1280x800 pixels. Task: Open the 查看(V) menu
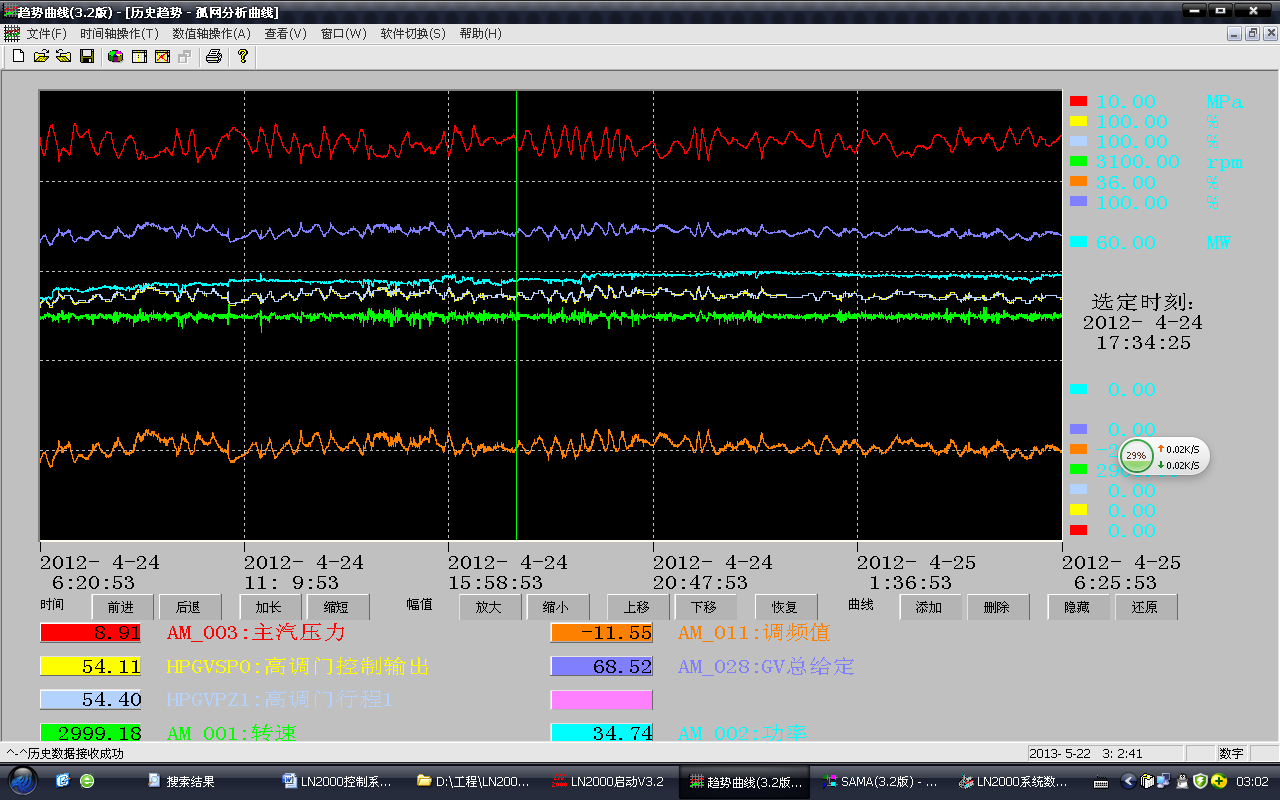pyautogui.click(x=285, y=33)
